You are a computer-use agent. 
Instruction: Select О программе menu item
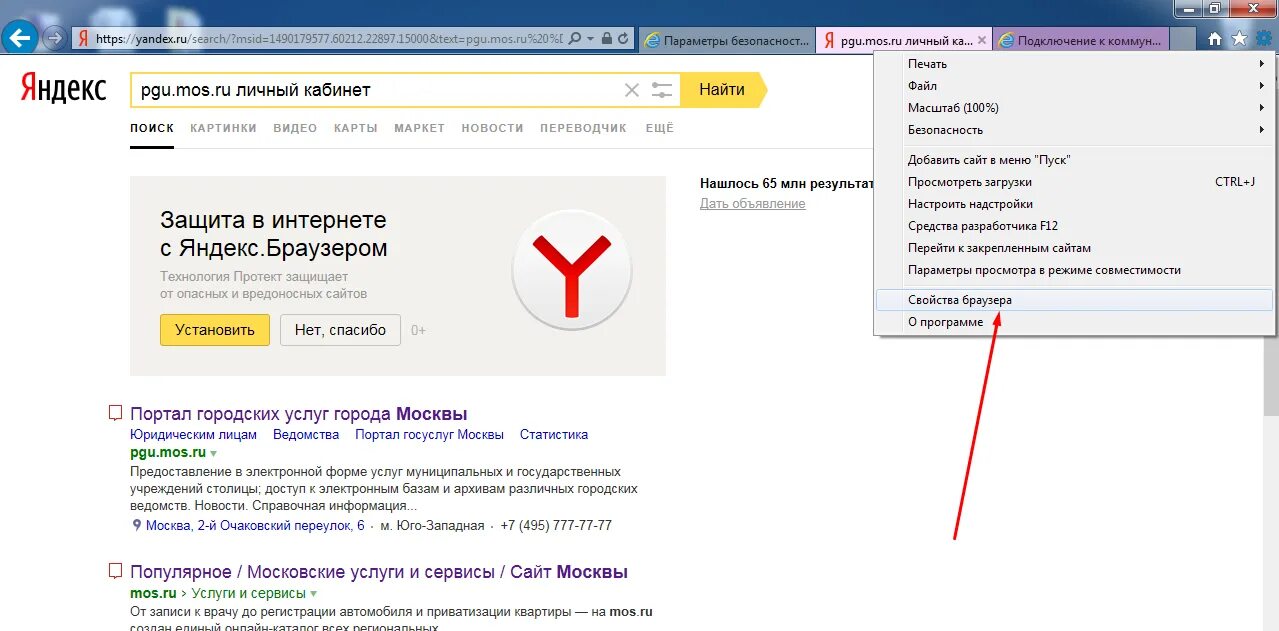pos(1073,322)
